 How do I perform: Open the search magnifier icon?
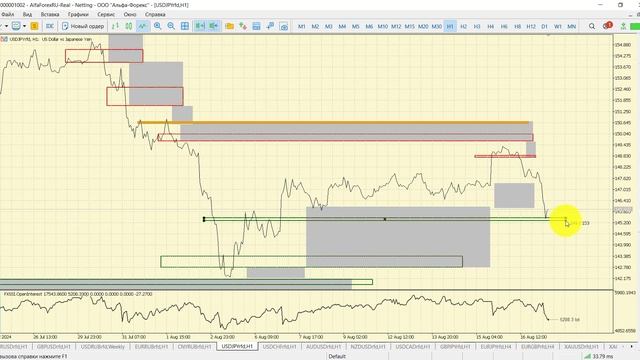tap(591, 26)
